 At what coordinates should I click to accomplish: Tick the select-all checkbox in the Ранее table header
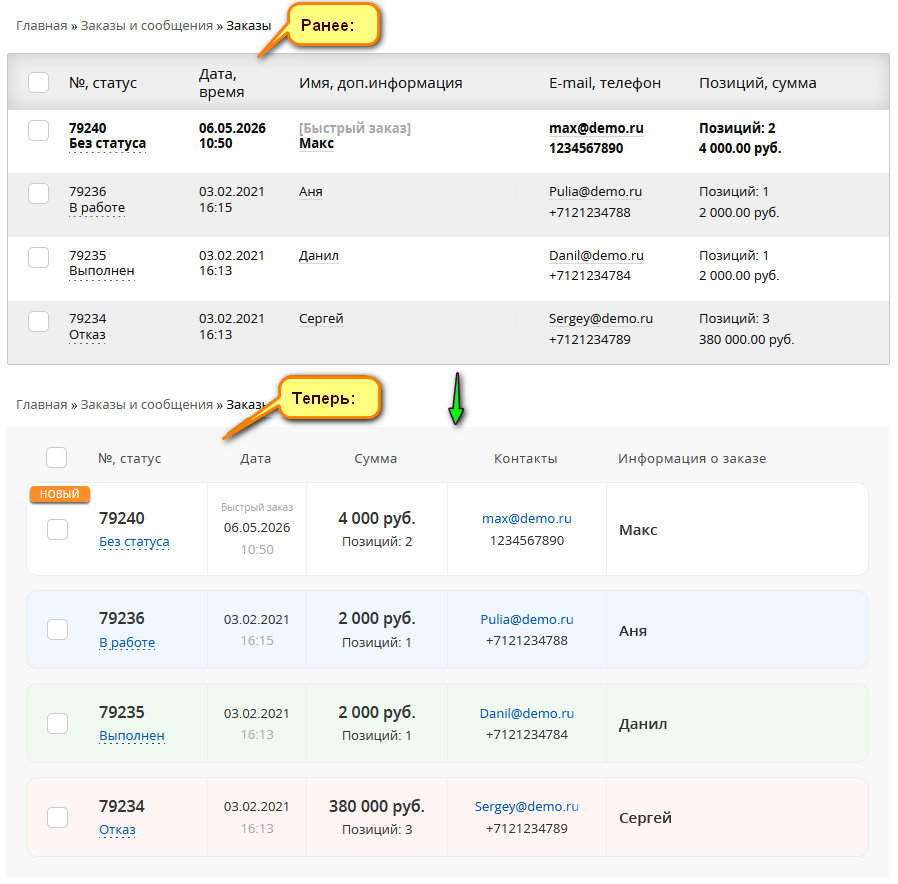[38, 82]
